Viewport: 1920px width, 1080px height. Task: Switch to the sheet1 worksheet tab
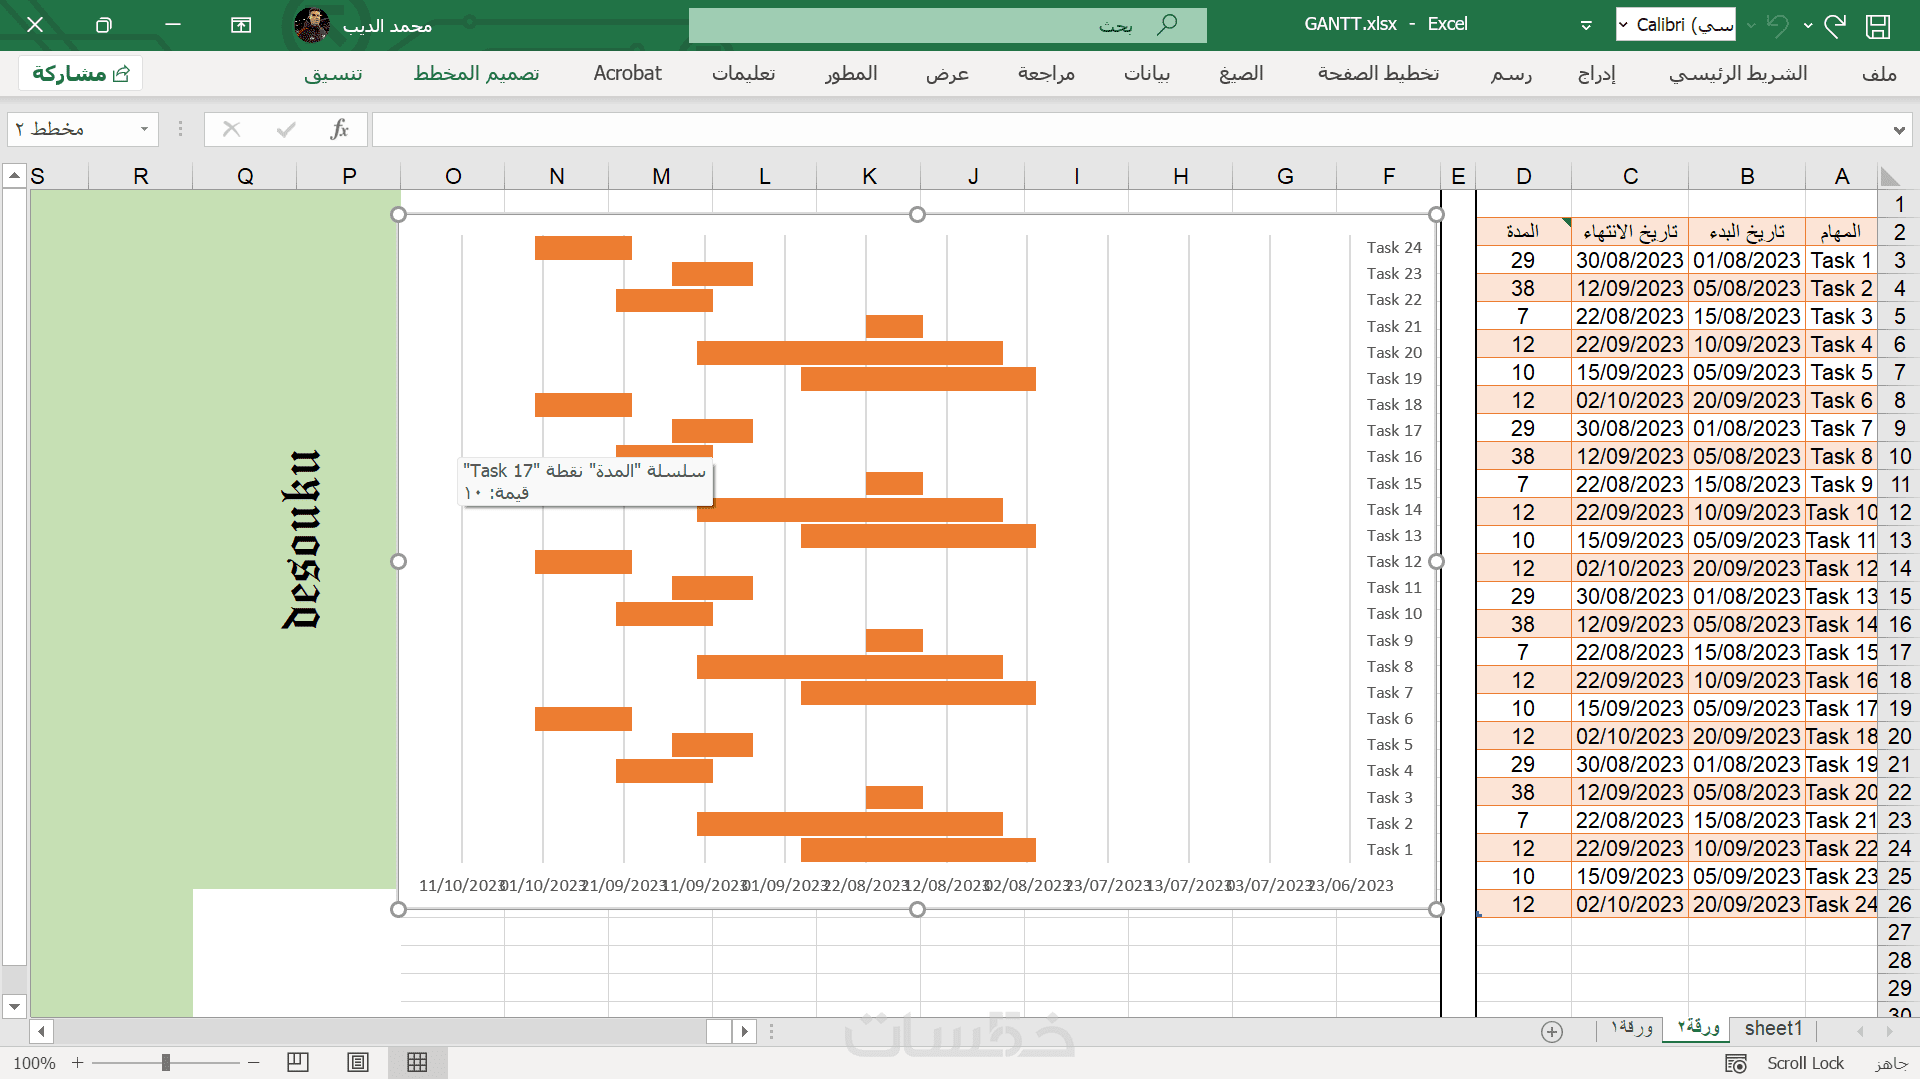tap(1773, 1029)
